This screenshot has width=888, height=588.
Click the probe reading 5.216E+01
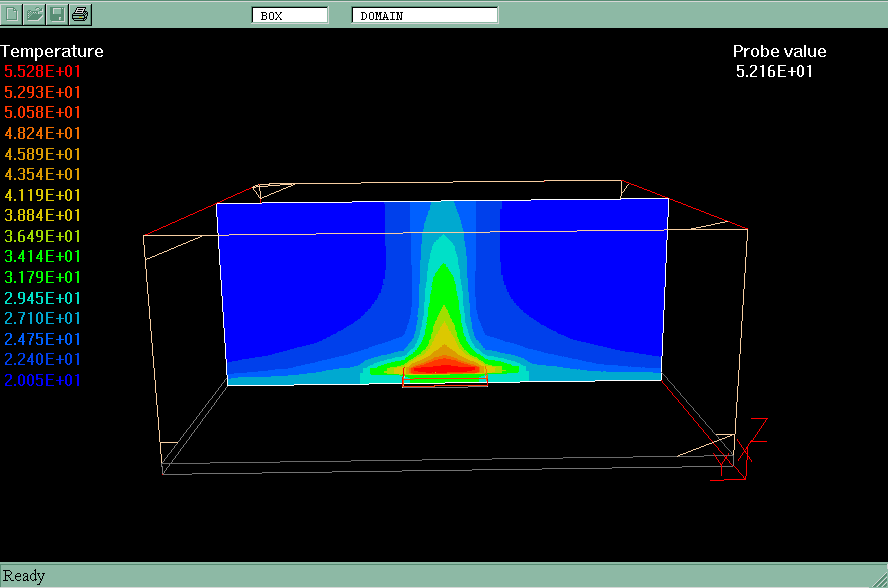tap(774, 72)
